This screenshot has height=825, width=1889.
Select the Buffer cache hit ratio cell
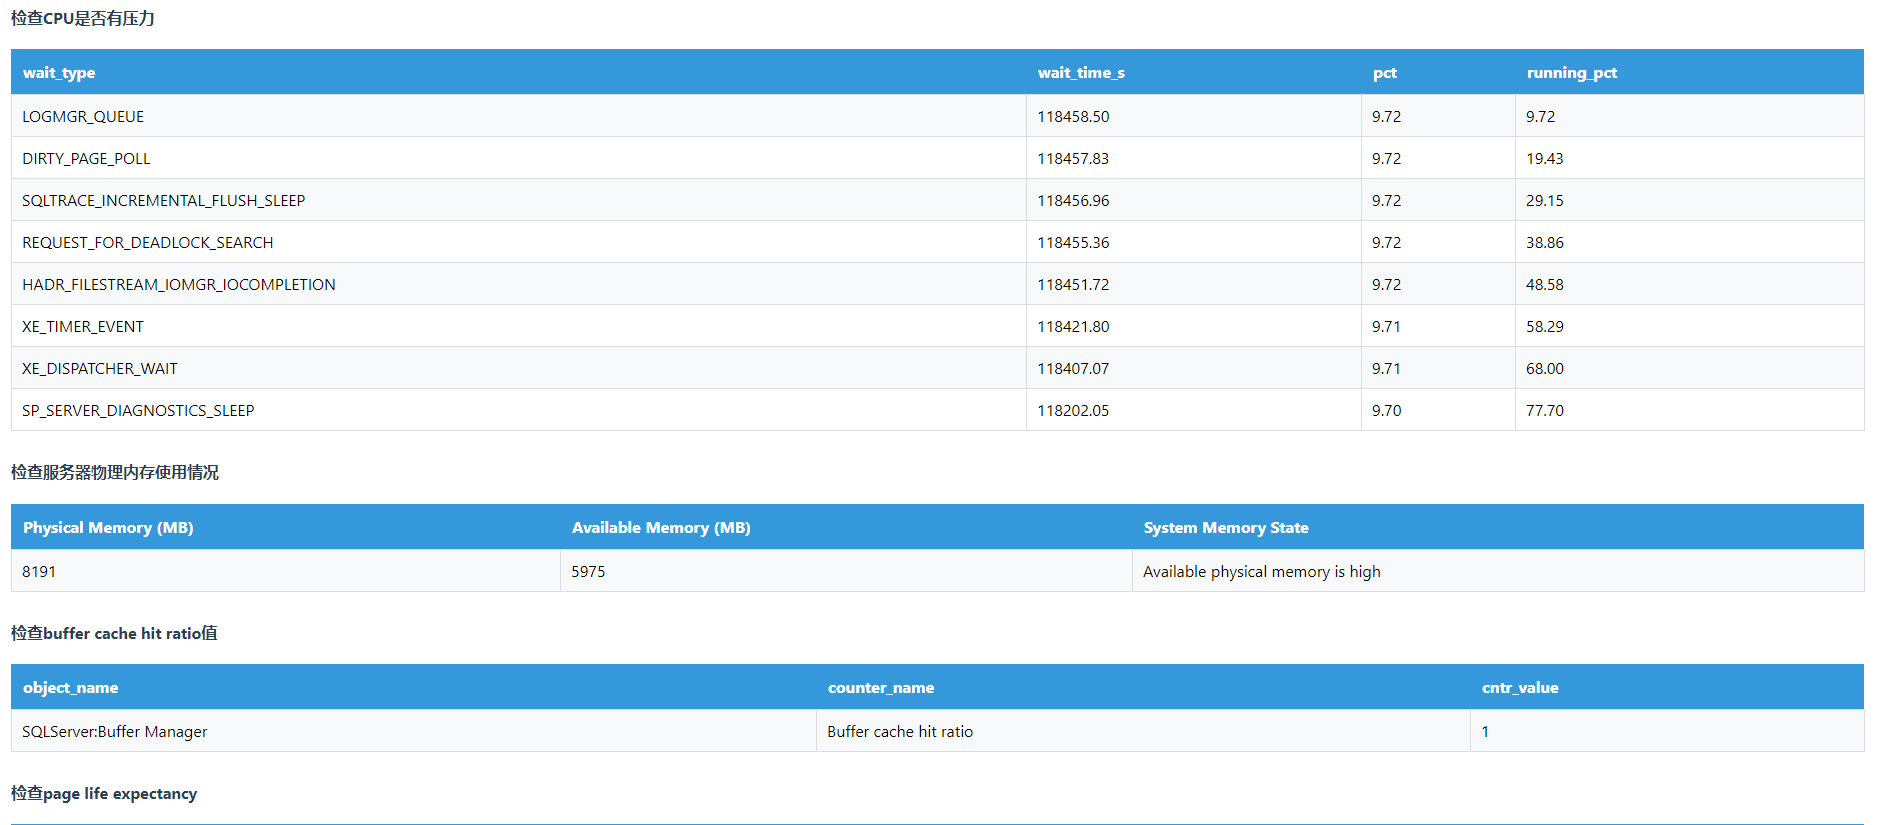coord(1143,731)
